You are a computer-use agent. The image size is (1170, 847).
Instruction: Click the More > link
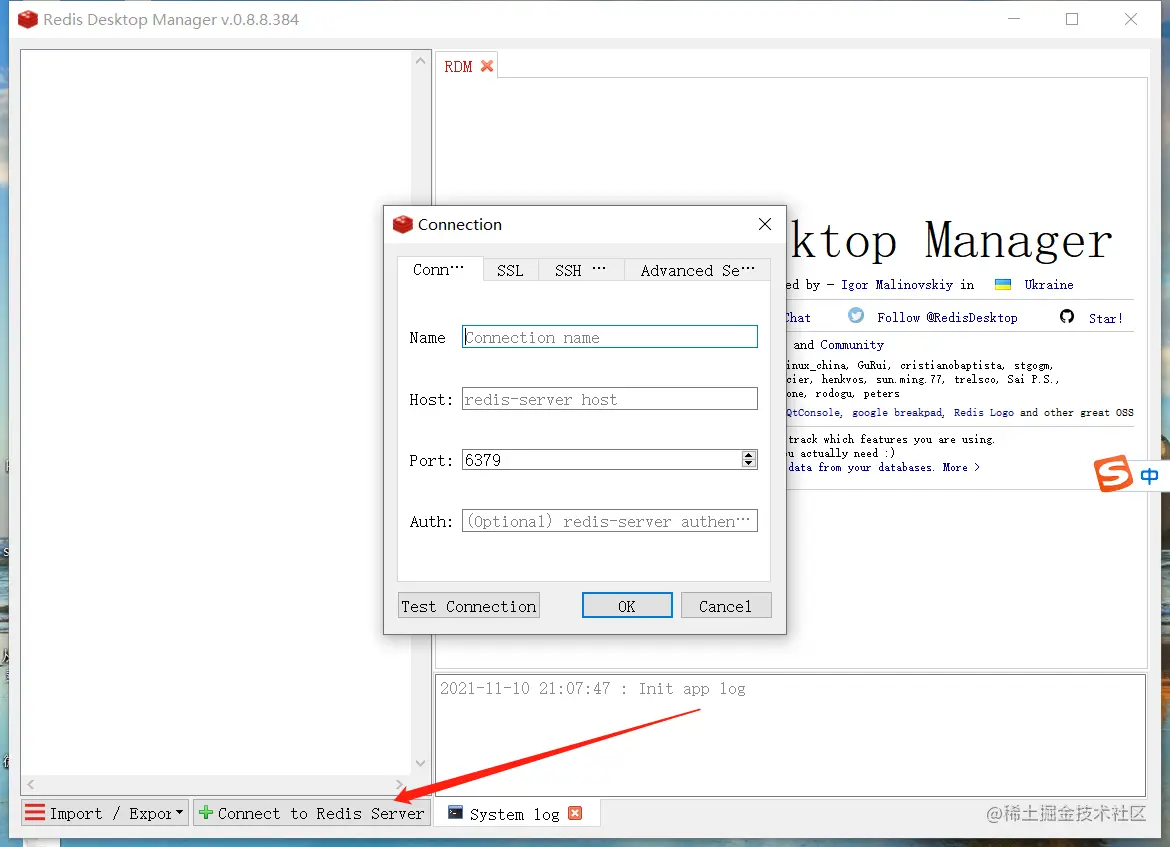(960, 467)
